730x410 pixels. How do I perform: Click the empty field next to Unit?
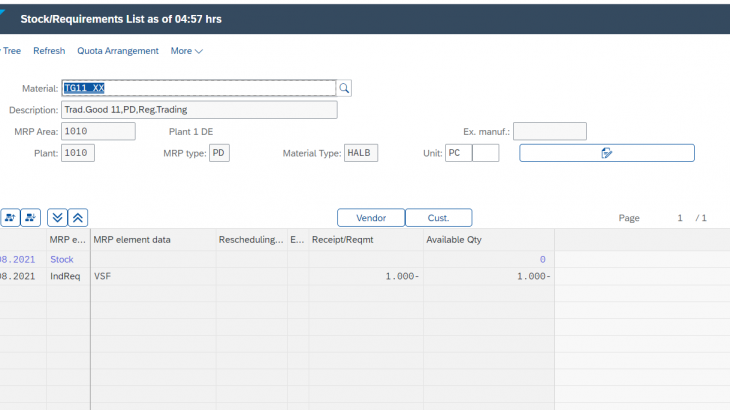486,153
